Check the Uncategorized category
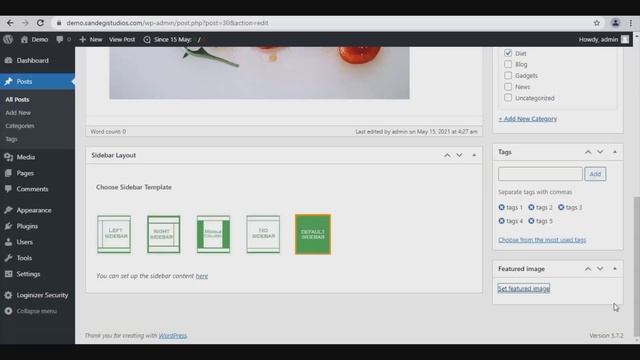The width and height of the screenshot is (640, 360). pos(508,98)
